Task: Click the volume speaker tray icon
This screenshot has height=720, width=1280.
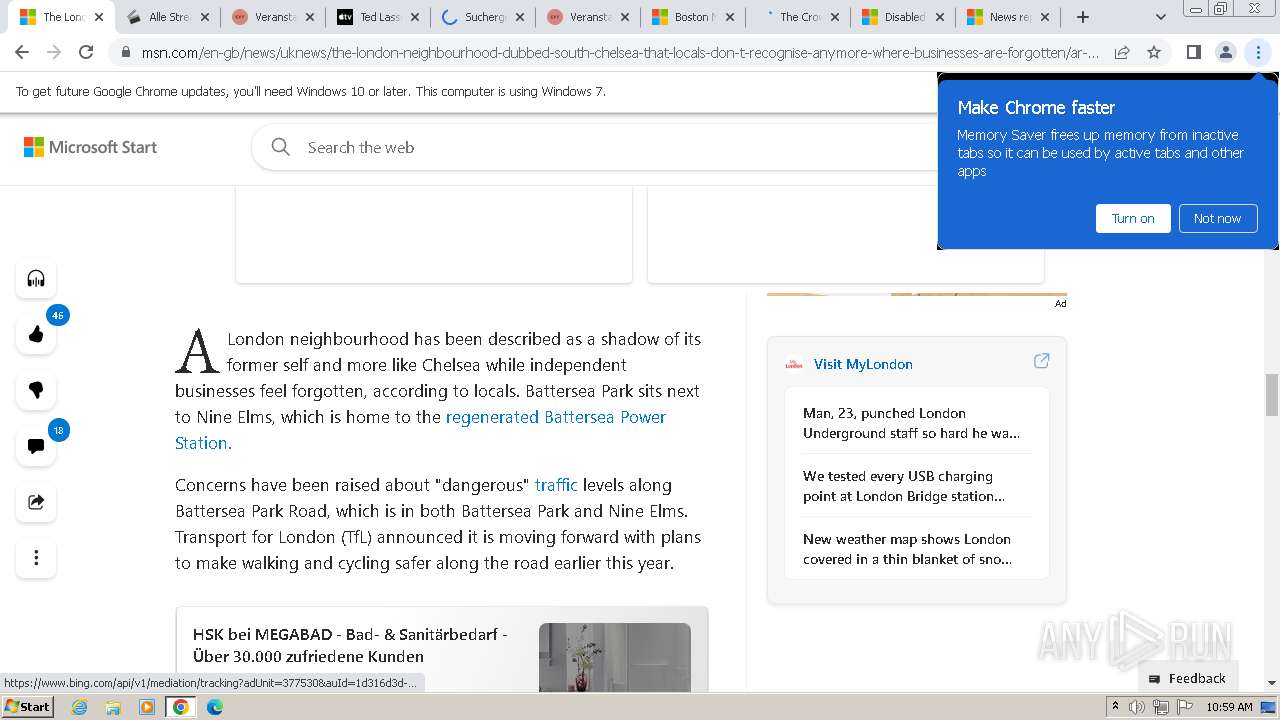Action: click(1137, 707)
